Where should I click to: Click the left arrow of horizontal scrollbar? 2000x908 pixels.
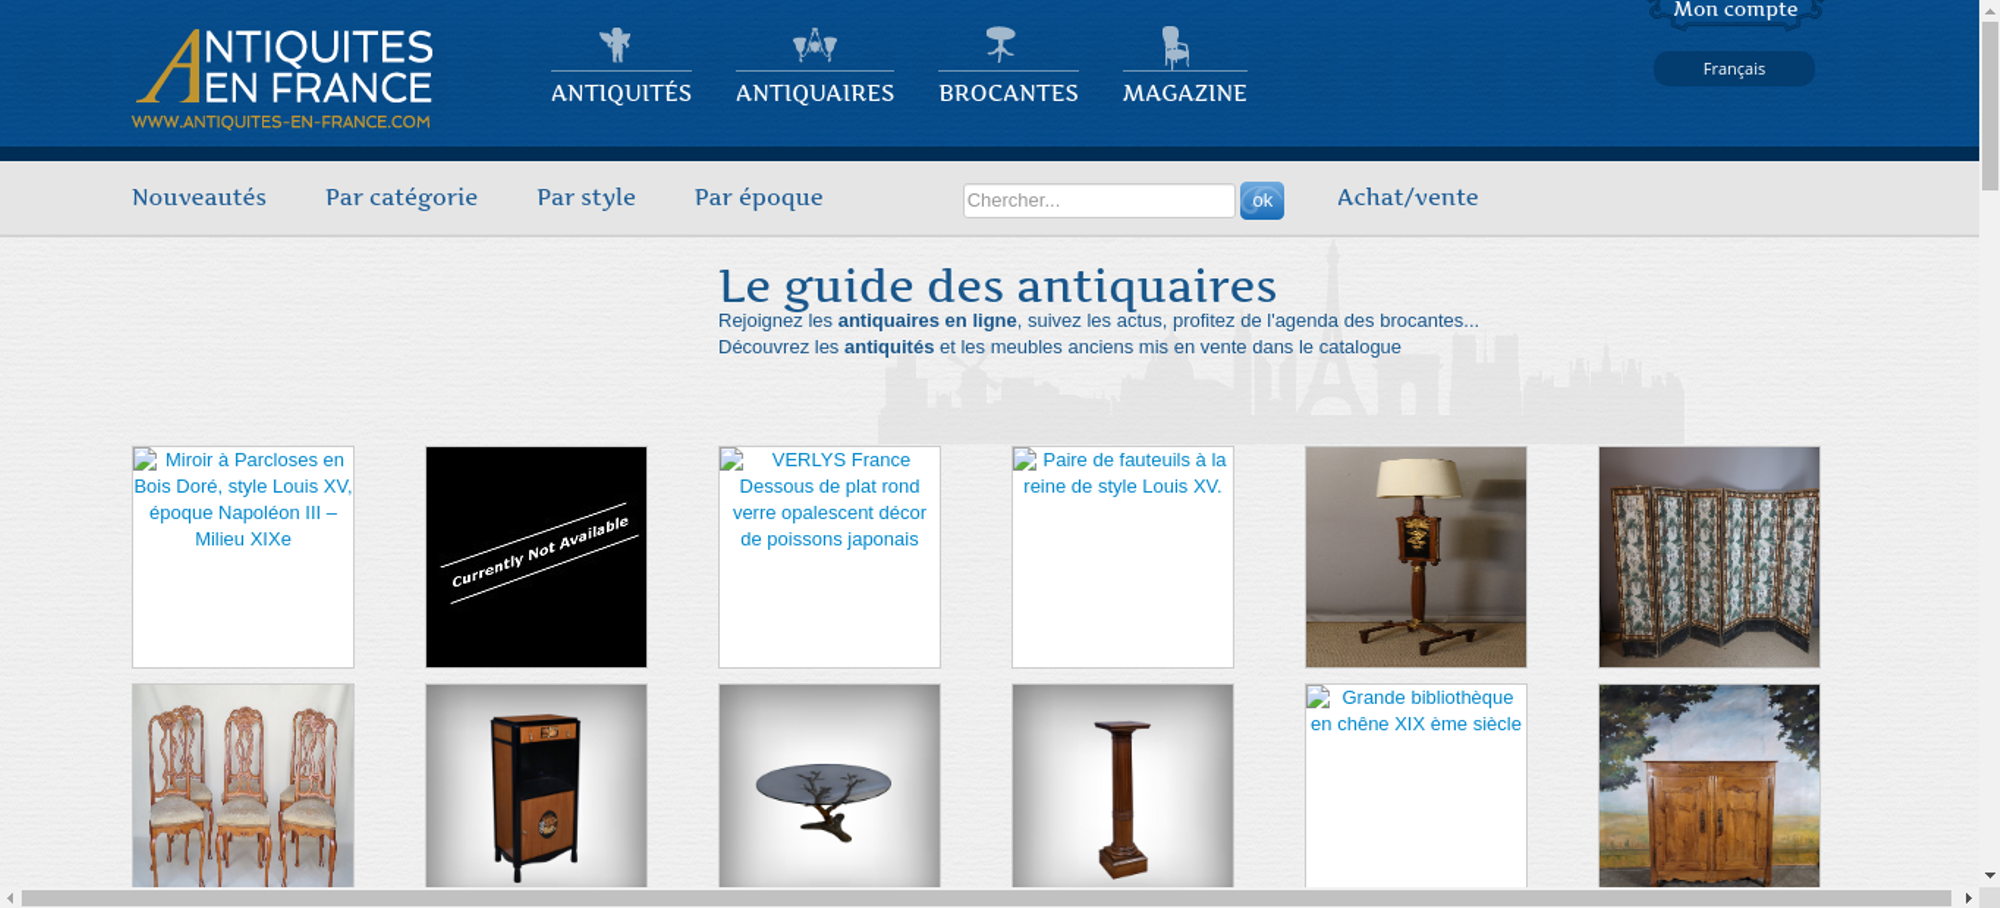(x=10, y=898)
